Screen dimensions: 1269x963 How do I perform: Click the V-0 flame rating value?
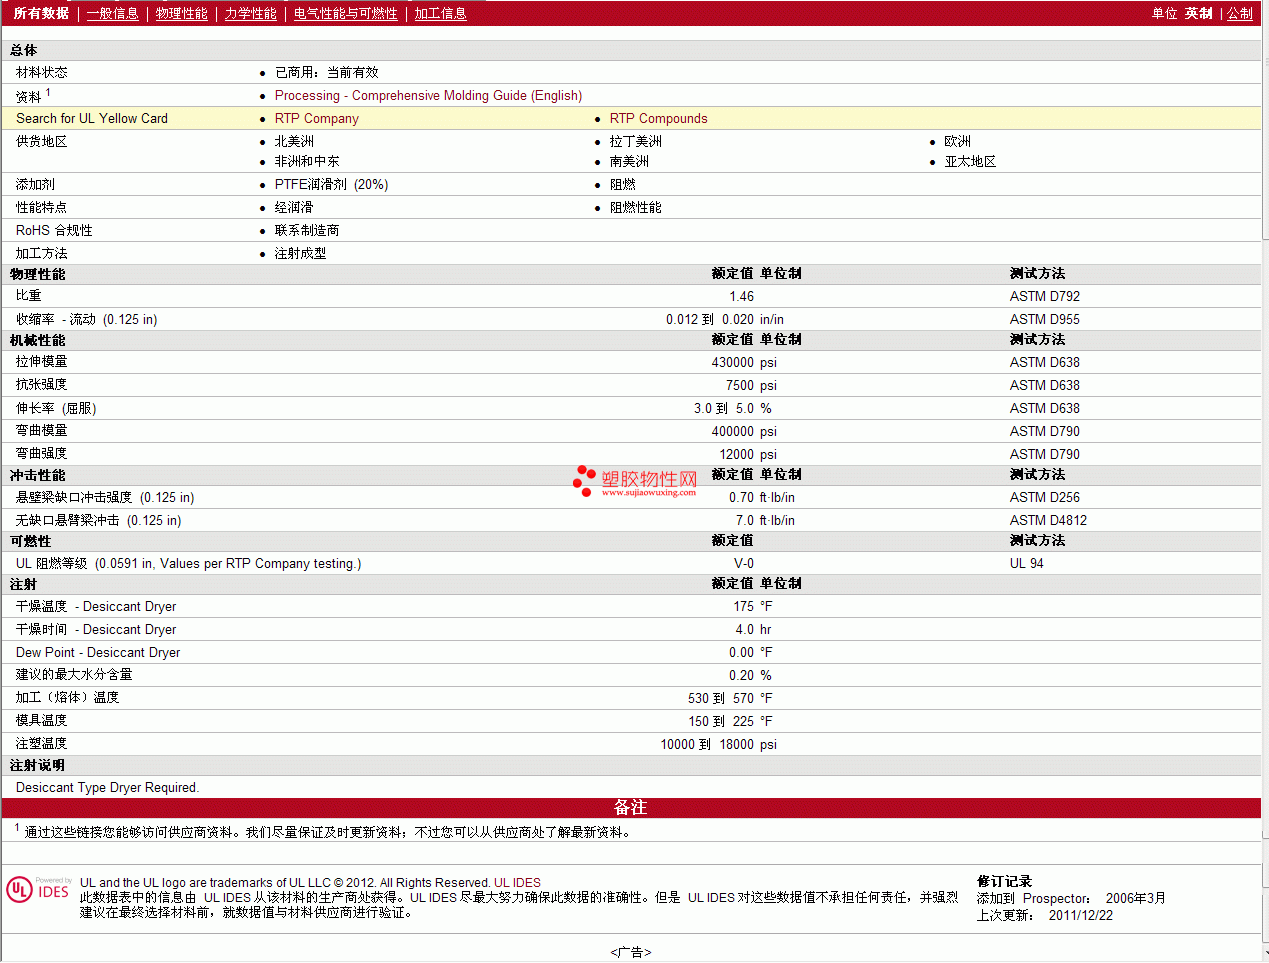[744, 563]
